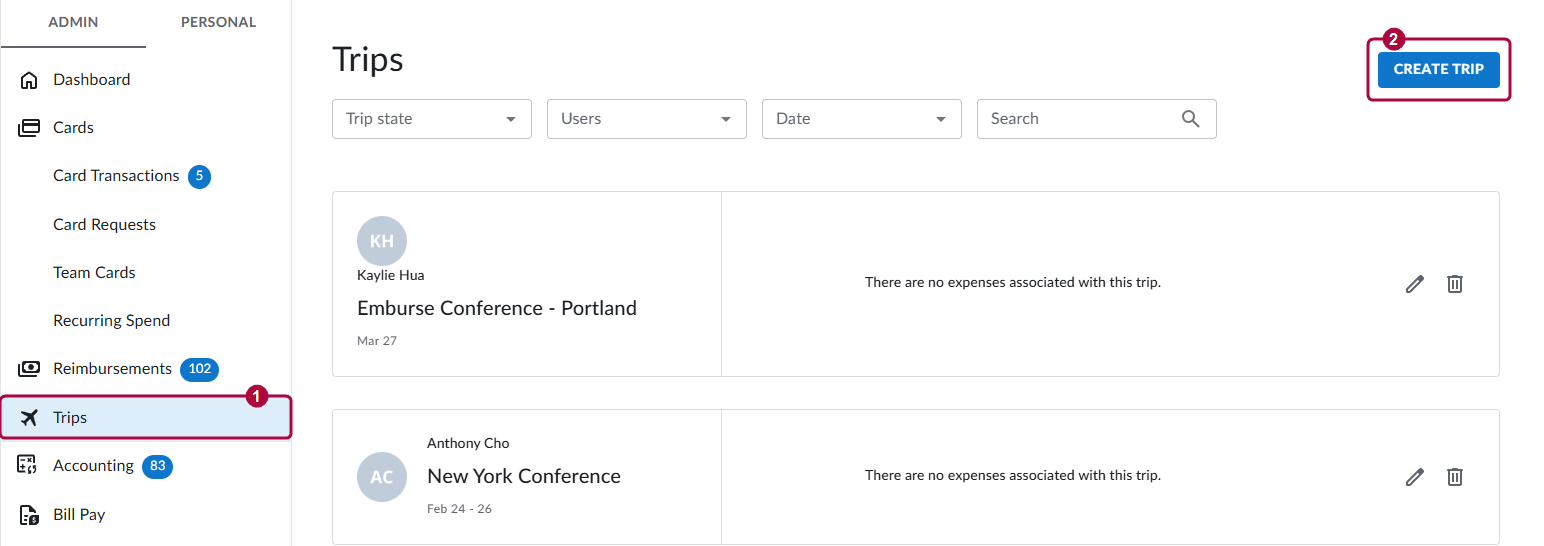Delete the New York Conference trip
The width and height of the screenshot is (1544, 546).
1455,477
